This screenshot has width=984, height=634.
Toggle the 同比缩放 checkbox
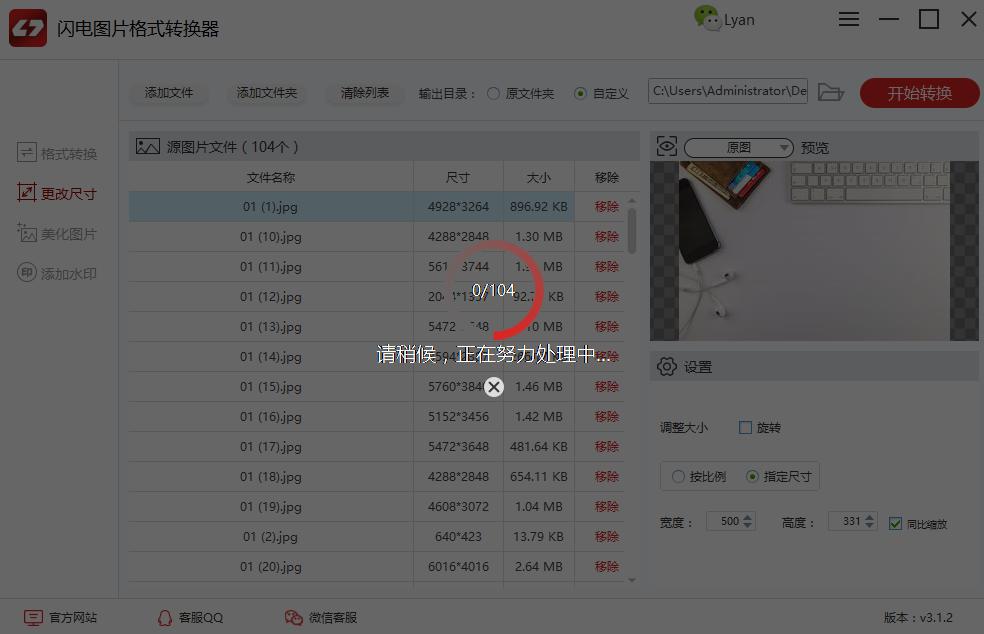(895, 523)
